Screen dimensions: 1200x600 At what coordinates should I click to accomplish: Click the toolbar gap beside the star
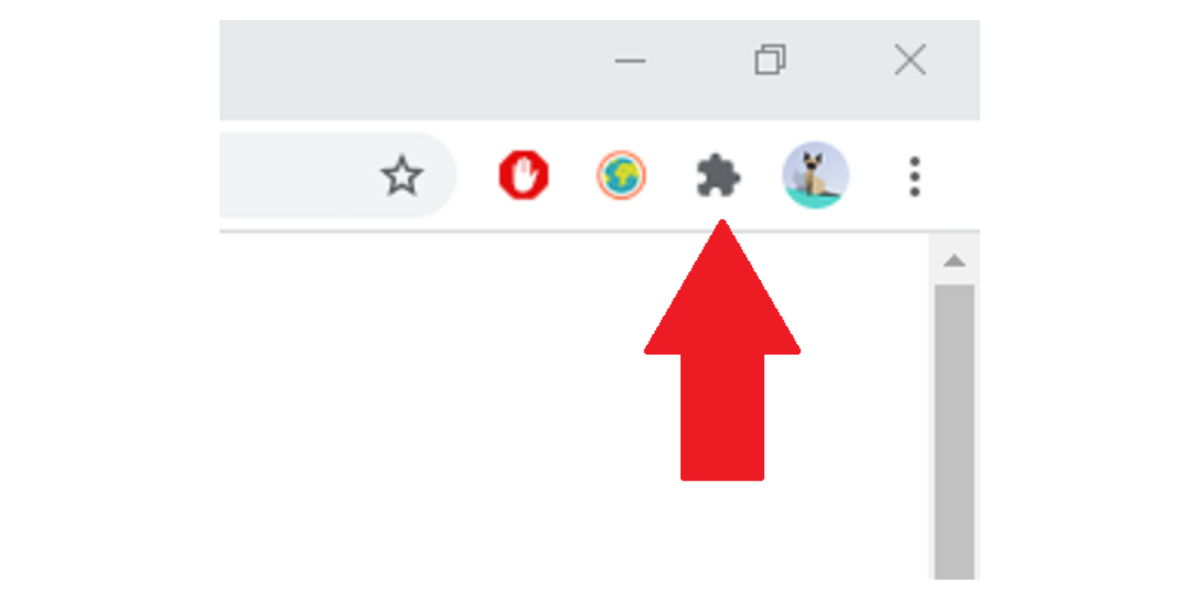point(477,176)
